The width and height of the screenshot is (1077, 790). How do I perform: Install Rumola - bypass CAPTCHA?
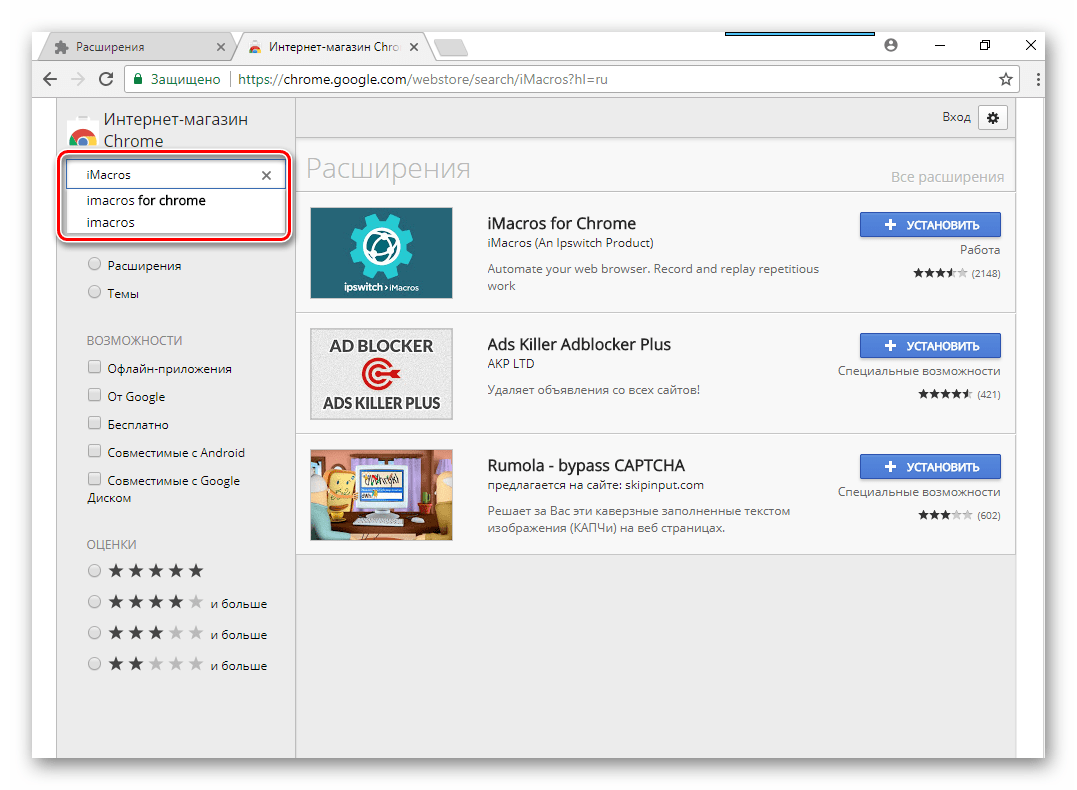930,466
